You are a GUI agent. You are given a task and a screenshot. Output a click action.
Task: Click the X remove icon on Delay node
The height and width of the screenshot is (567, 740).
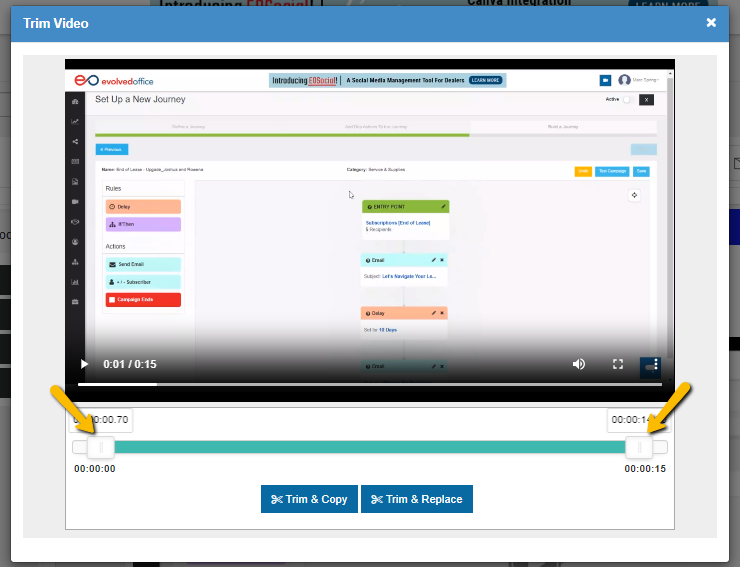coord(442,313)
